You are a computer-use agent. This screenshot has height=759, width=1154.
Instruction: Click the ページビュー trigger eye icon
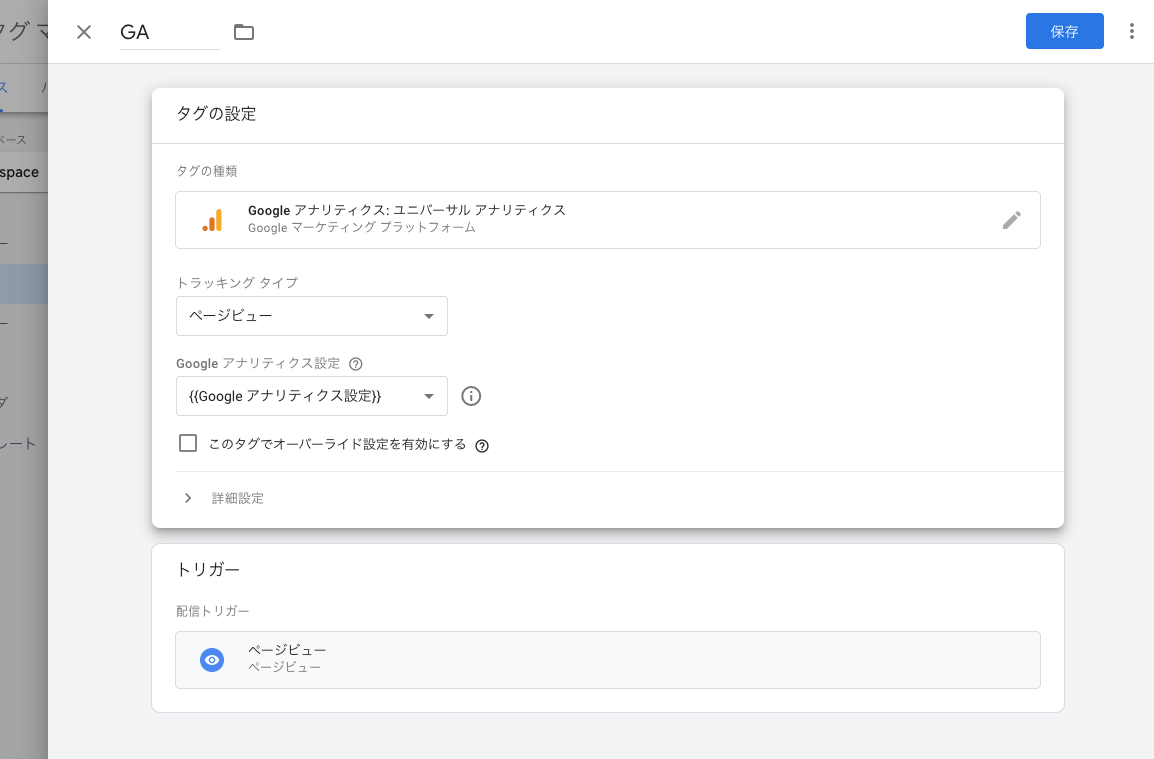click(x=212, y=660)
